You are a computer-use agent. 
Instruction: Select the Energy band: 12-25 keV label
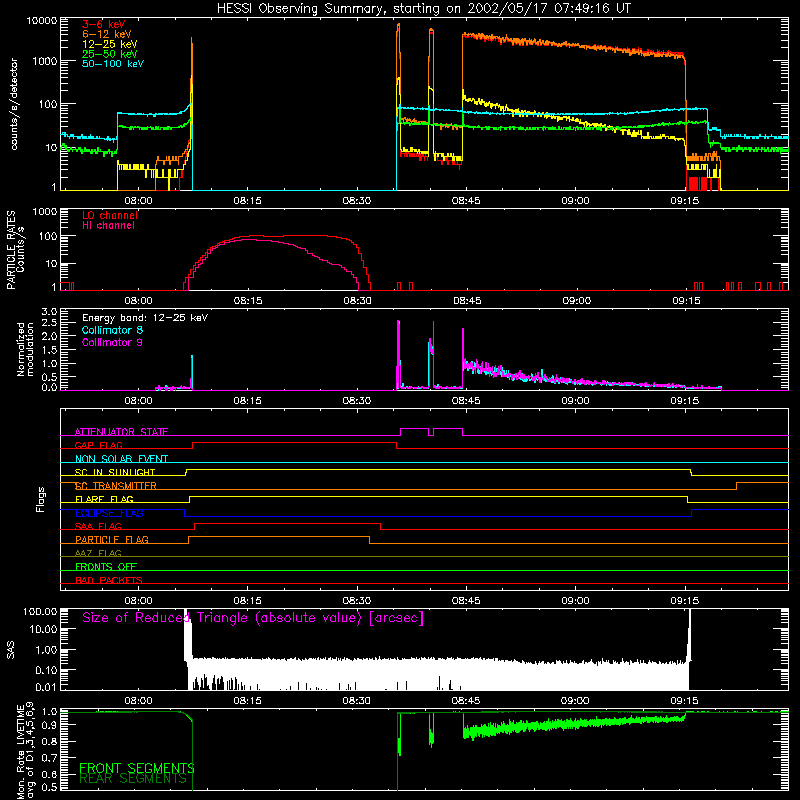145,318
